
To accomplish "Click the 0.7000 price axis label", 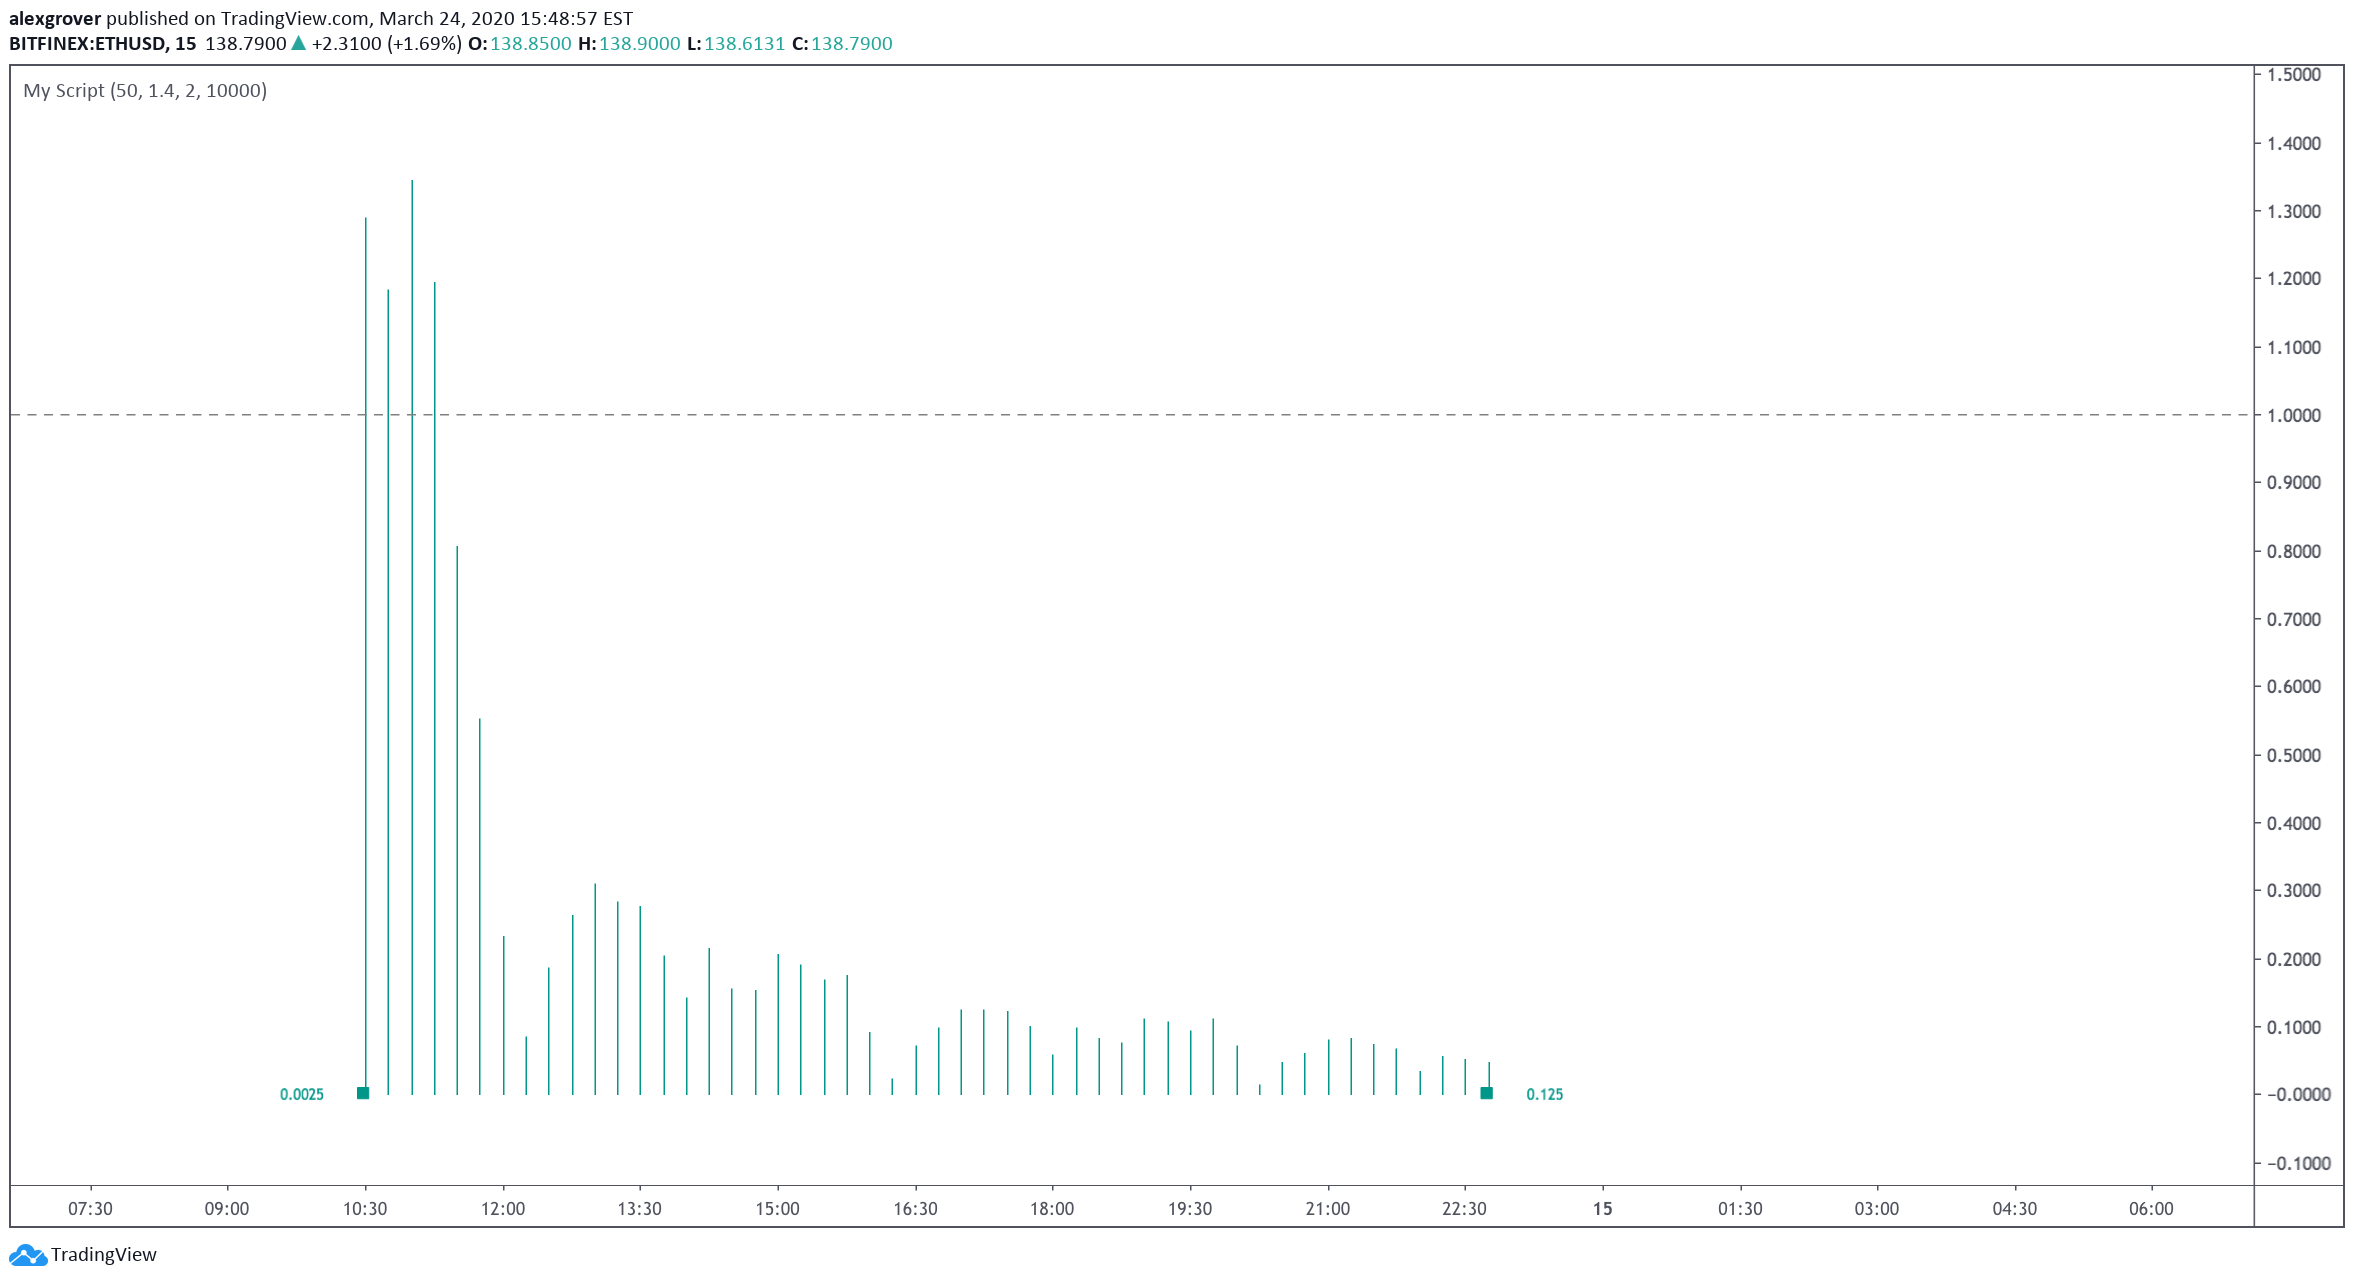I will click(x=2294, y=619).
